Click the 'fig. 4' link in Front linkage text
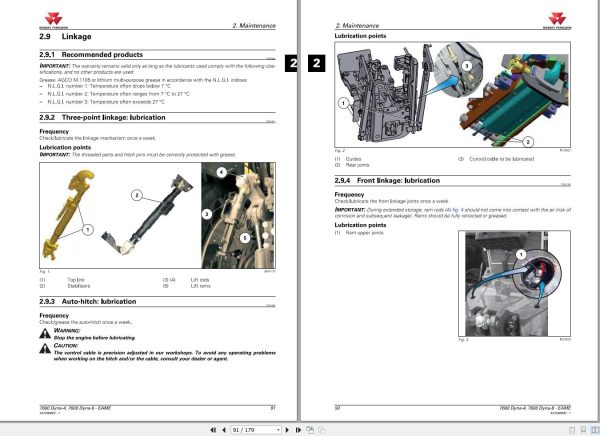 click(x=458, y=210)
